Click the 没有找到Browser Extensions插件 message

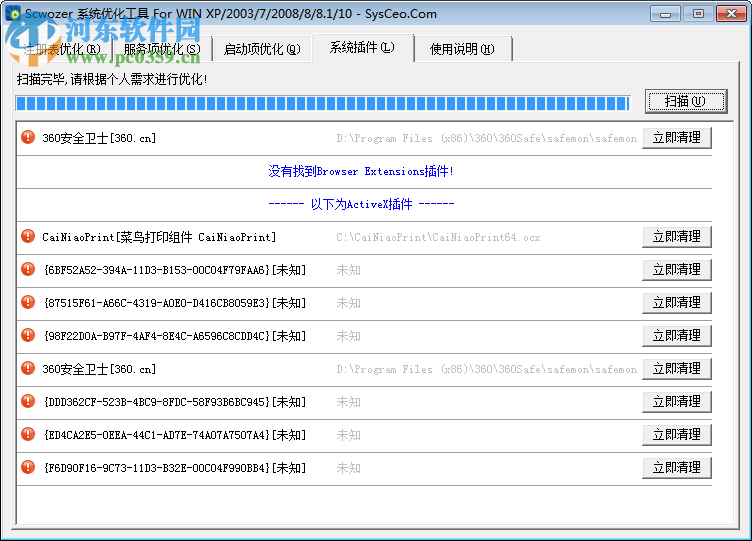click(x=361, y=171)
